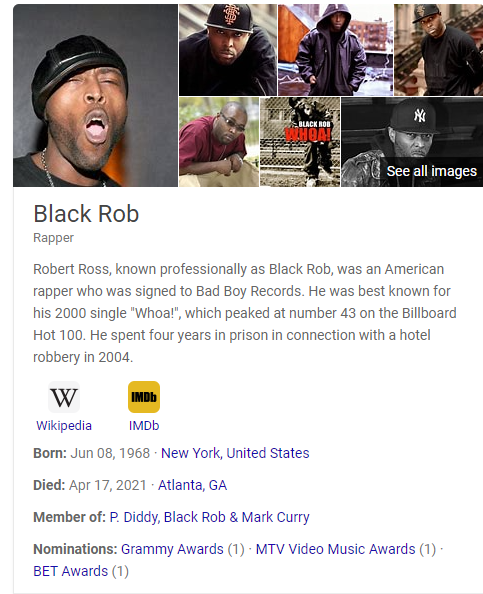483x594 pixels.
Task: Click the Rapper subtitle text
Action: pos(53,238)
